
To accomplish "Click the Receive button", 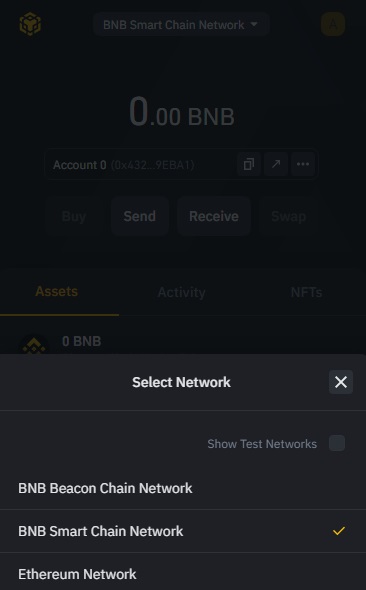I will tap(214, 216).
